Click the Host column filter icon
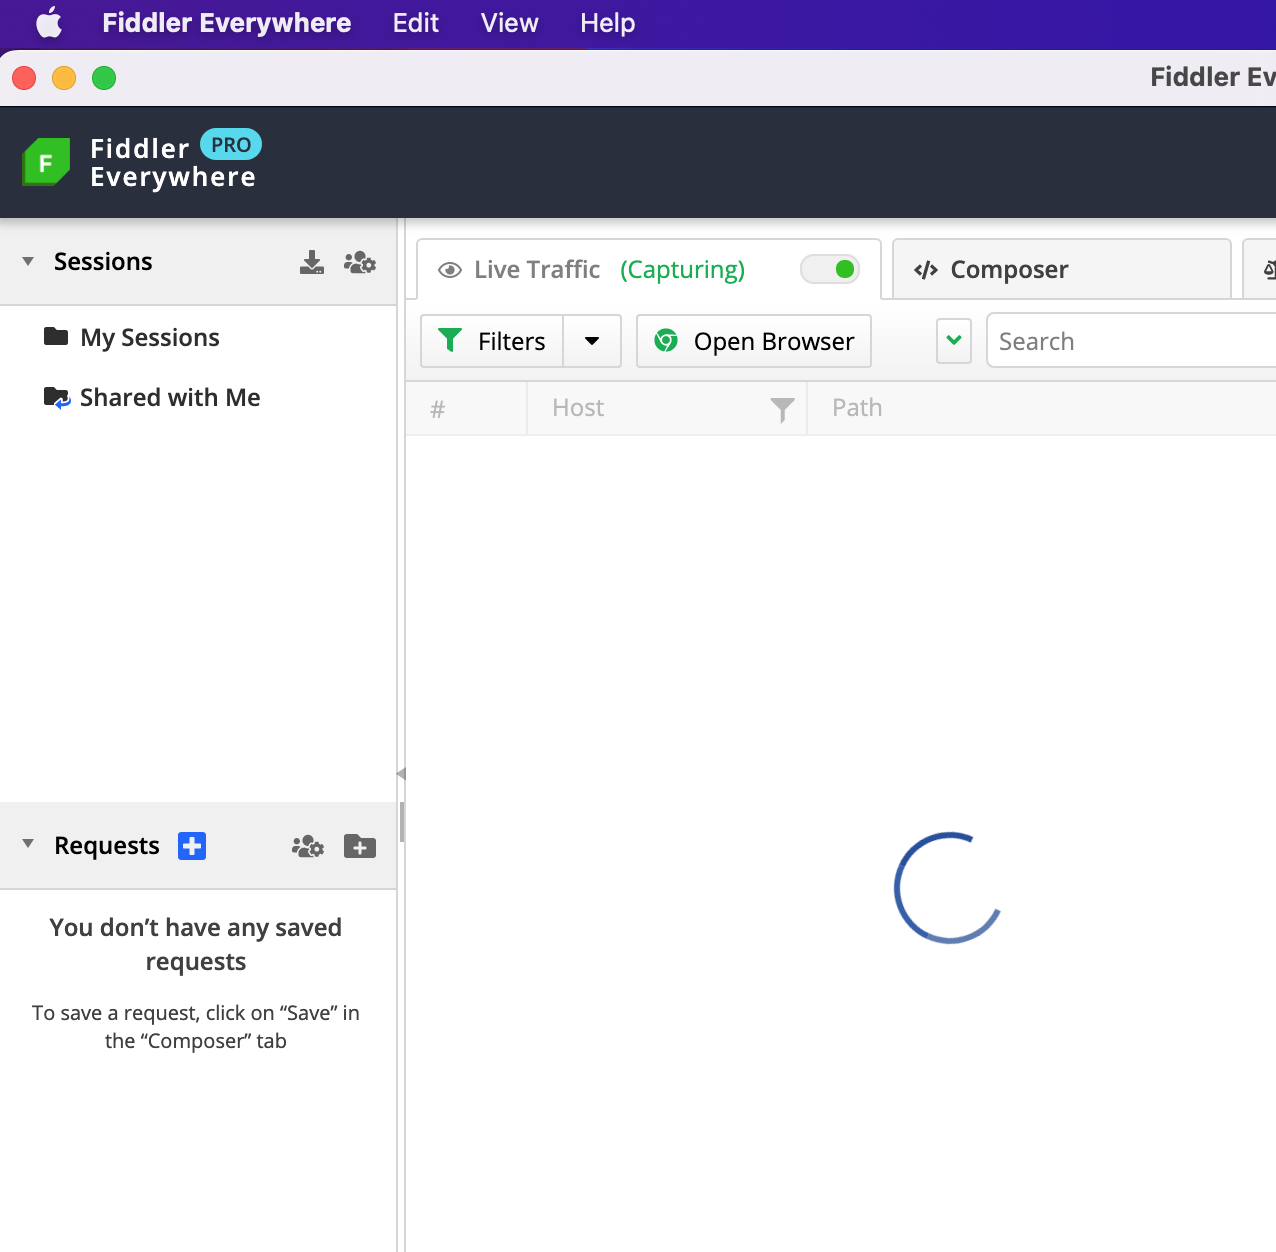The width and height of the screenshot is (1276, 1252). (782, 409)
